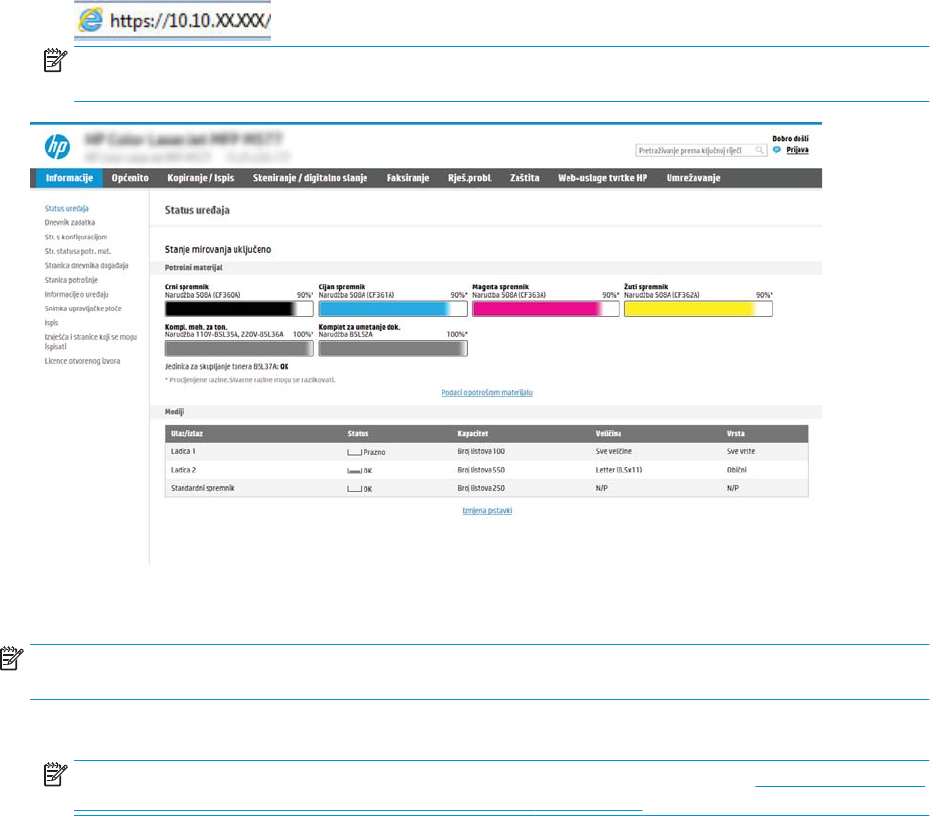Select Dnevnik zadatka in sidebar
This screenshot has width=930, height=816.
(69, 223)
